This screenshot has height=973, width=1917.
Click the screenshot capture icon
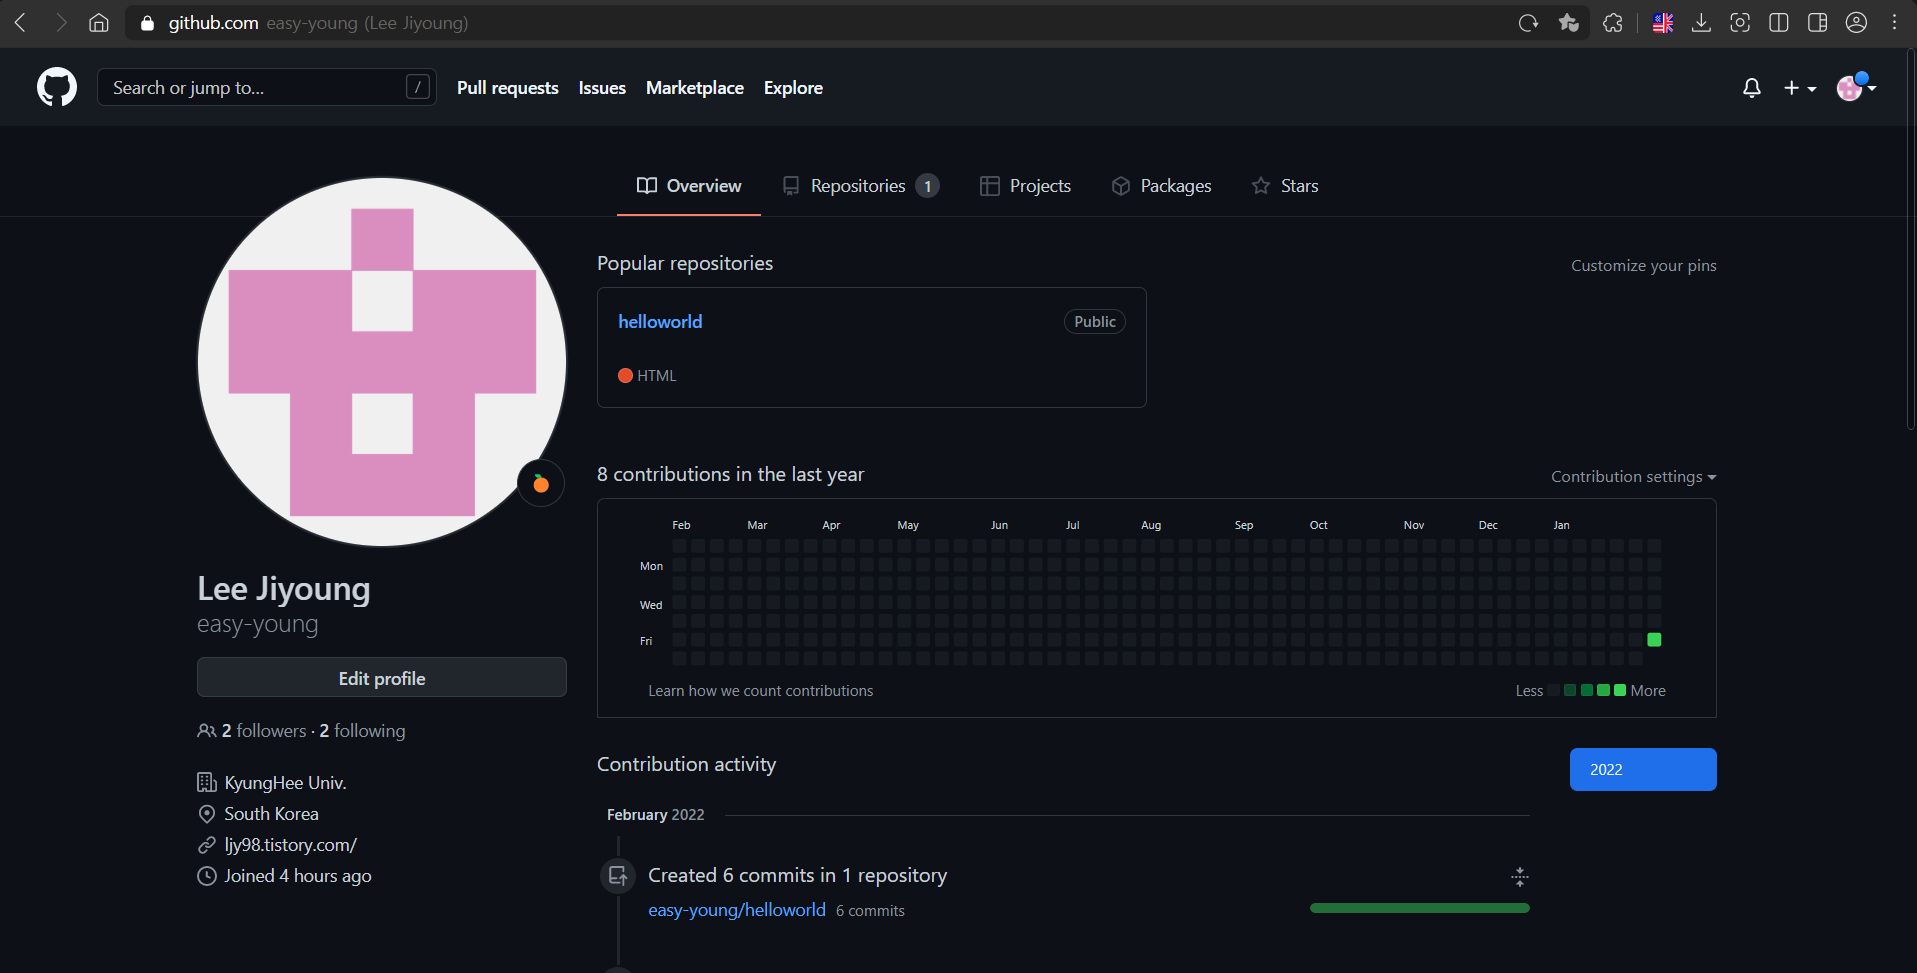tap(1740, 23)
